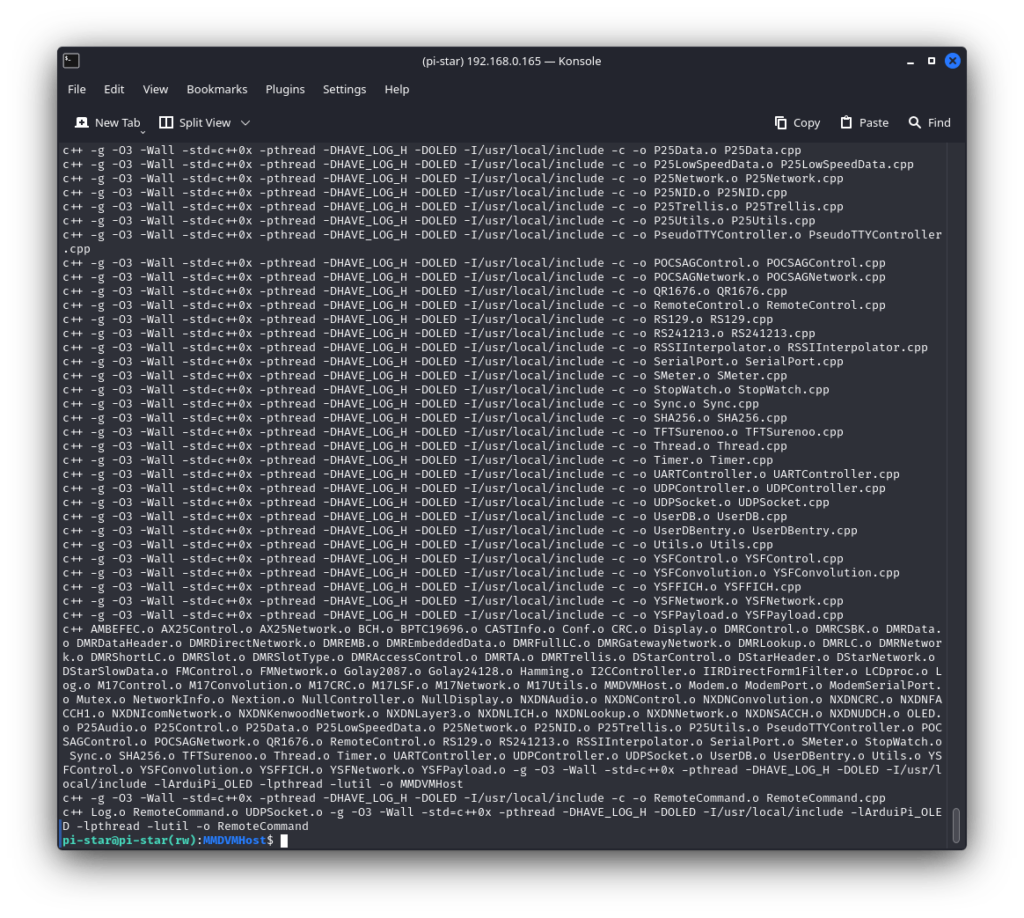Click the Thread.cpp filename
Image resolution: width=1024 pixels, height=918 pixels.
coord(752,446)
